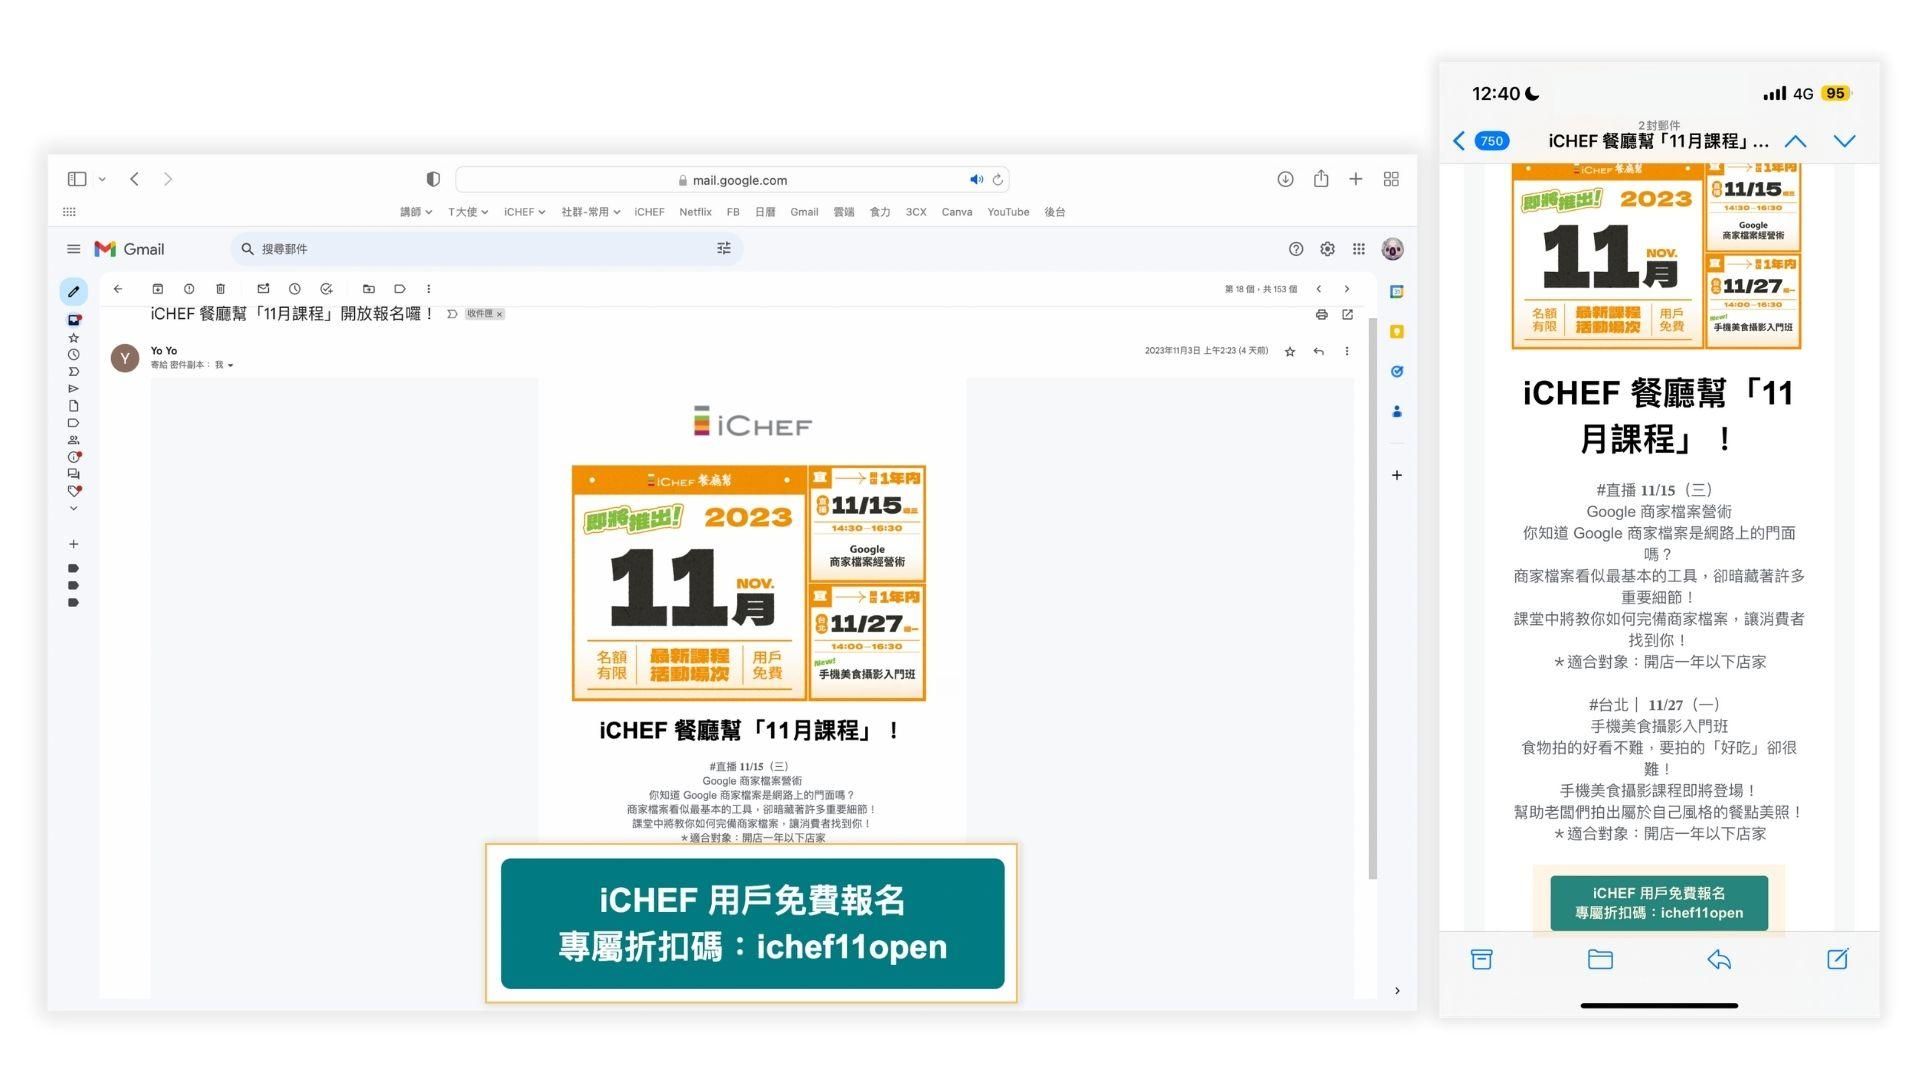Open the Netflix bookmark
1920x1080 pixels.
click(695, 212)
